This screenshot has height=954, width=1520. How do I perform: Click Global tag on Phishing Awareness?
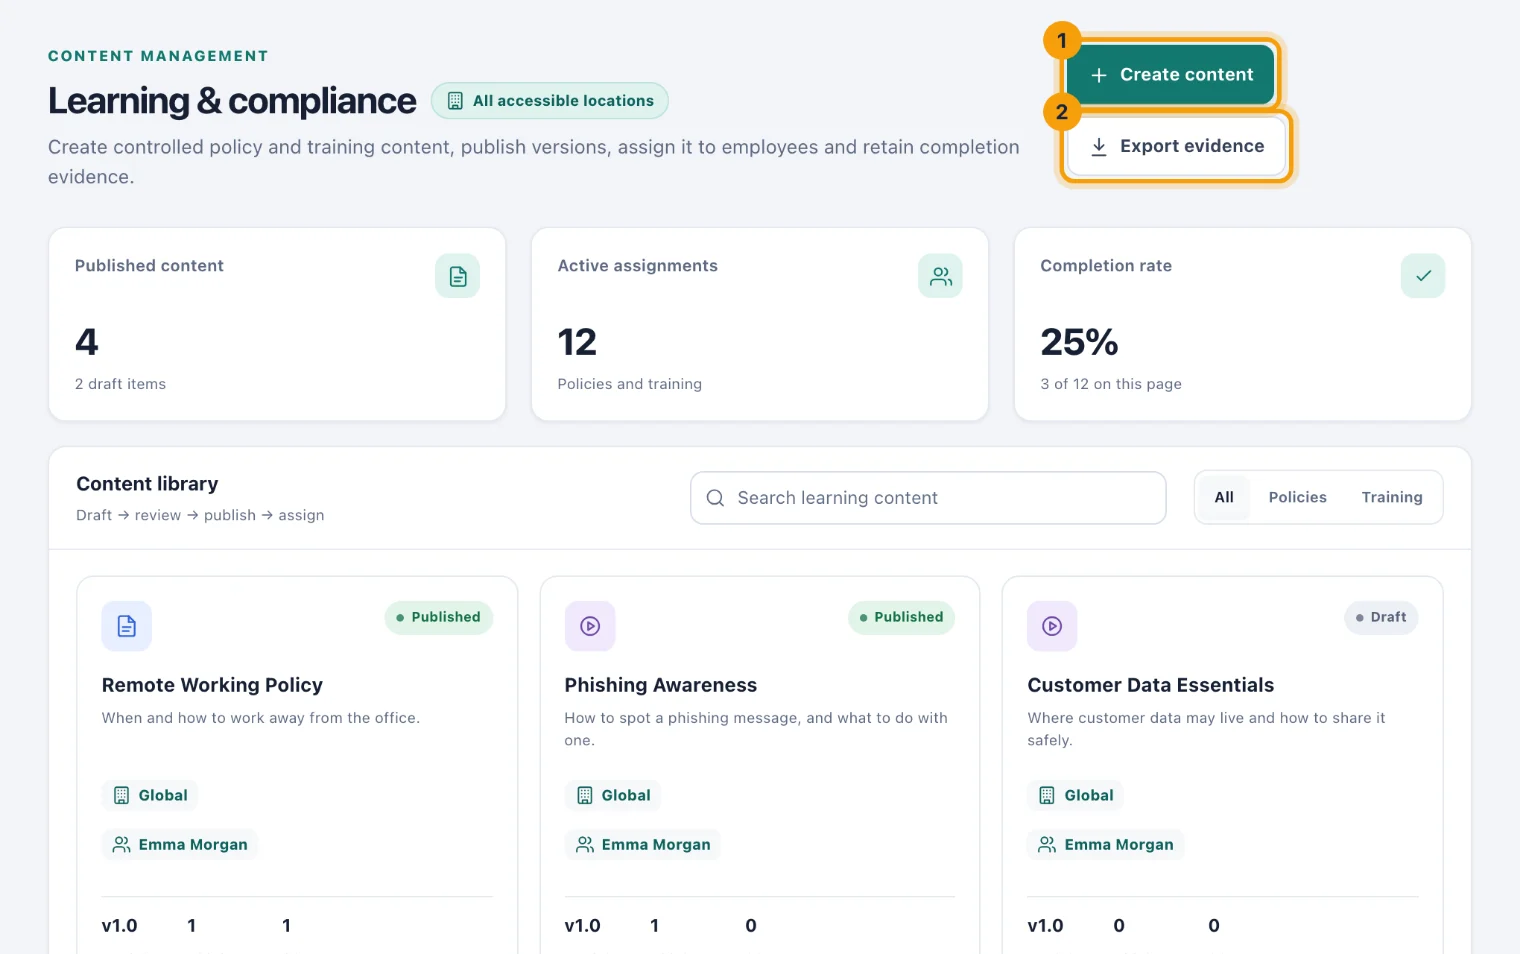point(613,795)
